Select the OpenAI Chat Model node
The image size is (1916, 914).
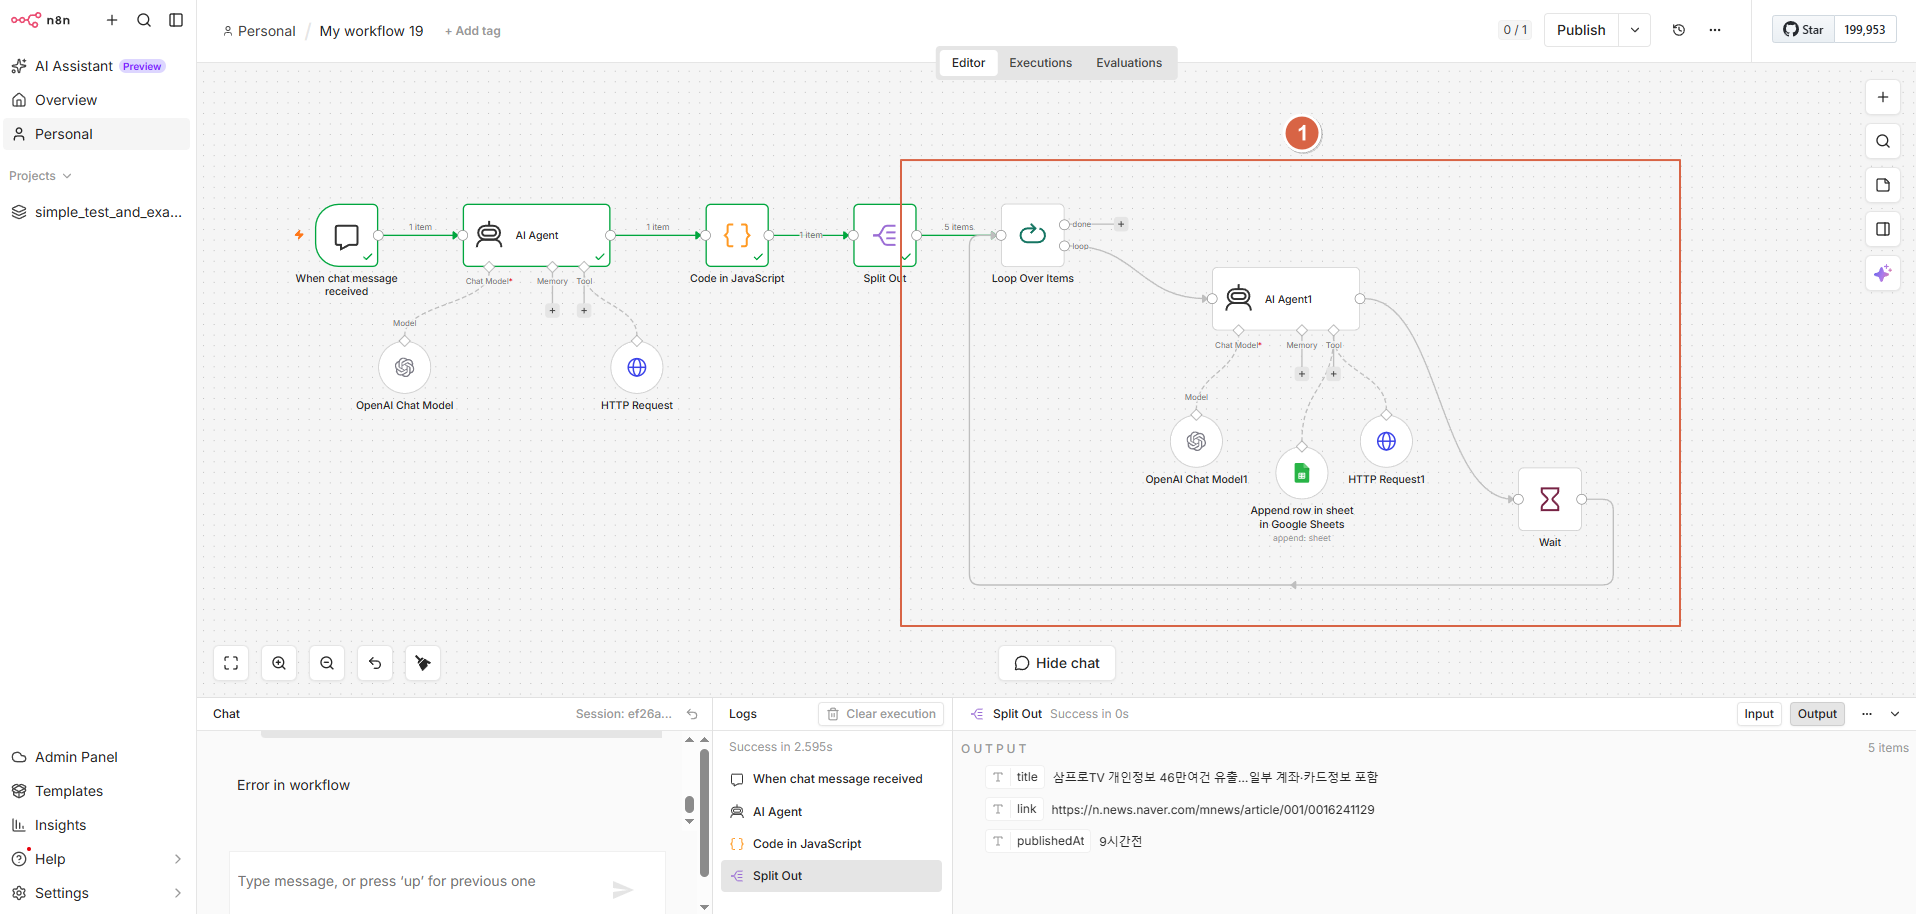(405, 367)
